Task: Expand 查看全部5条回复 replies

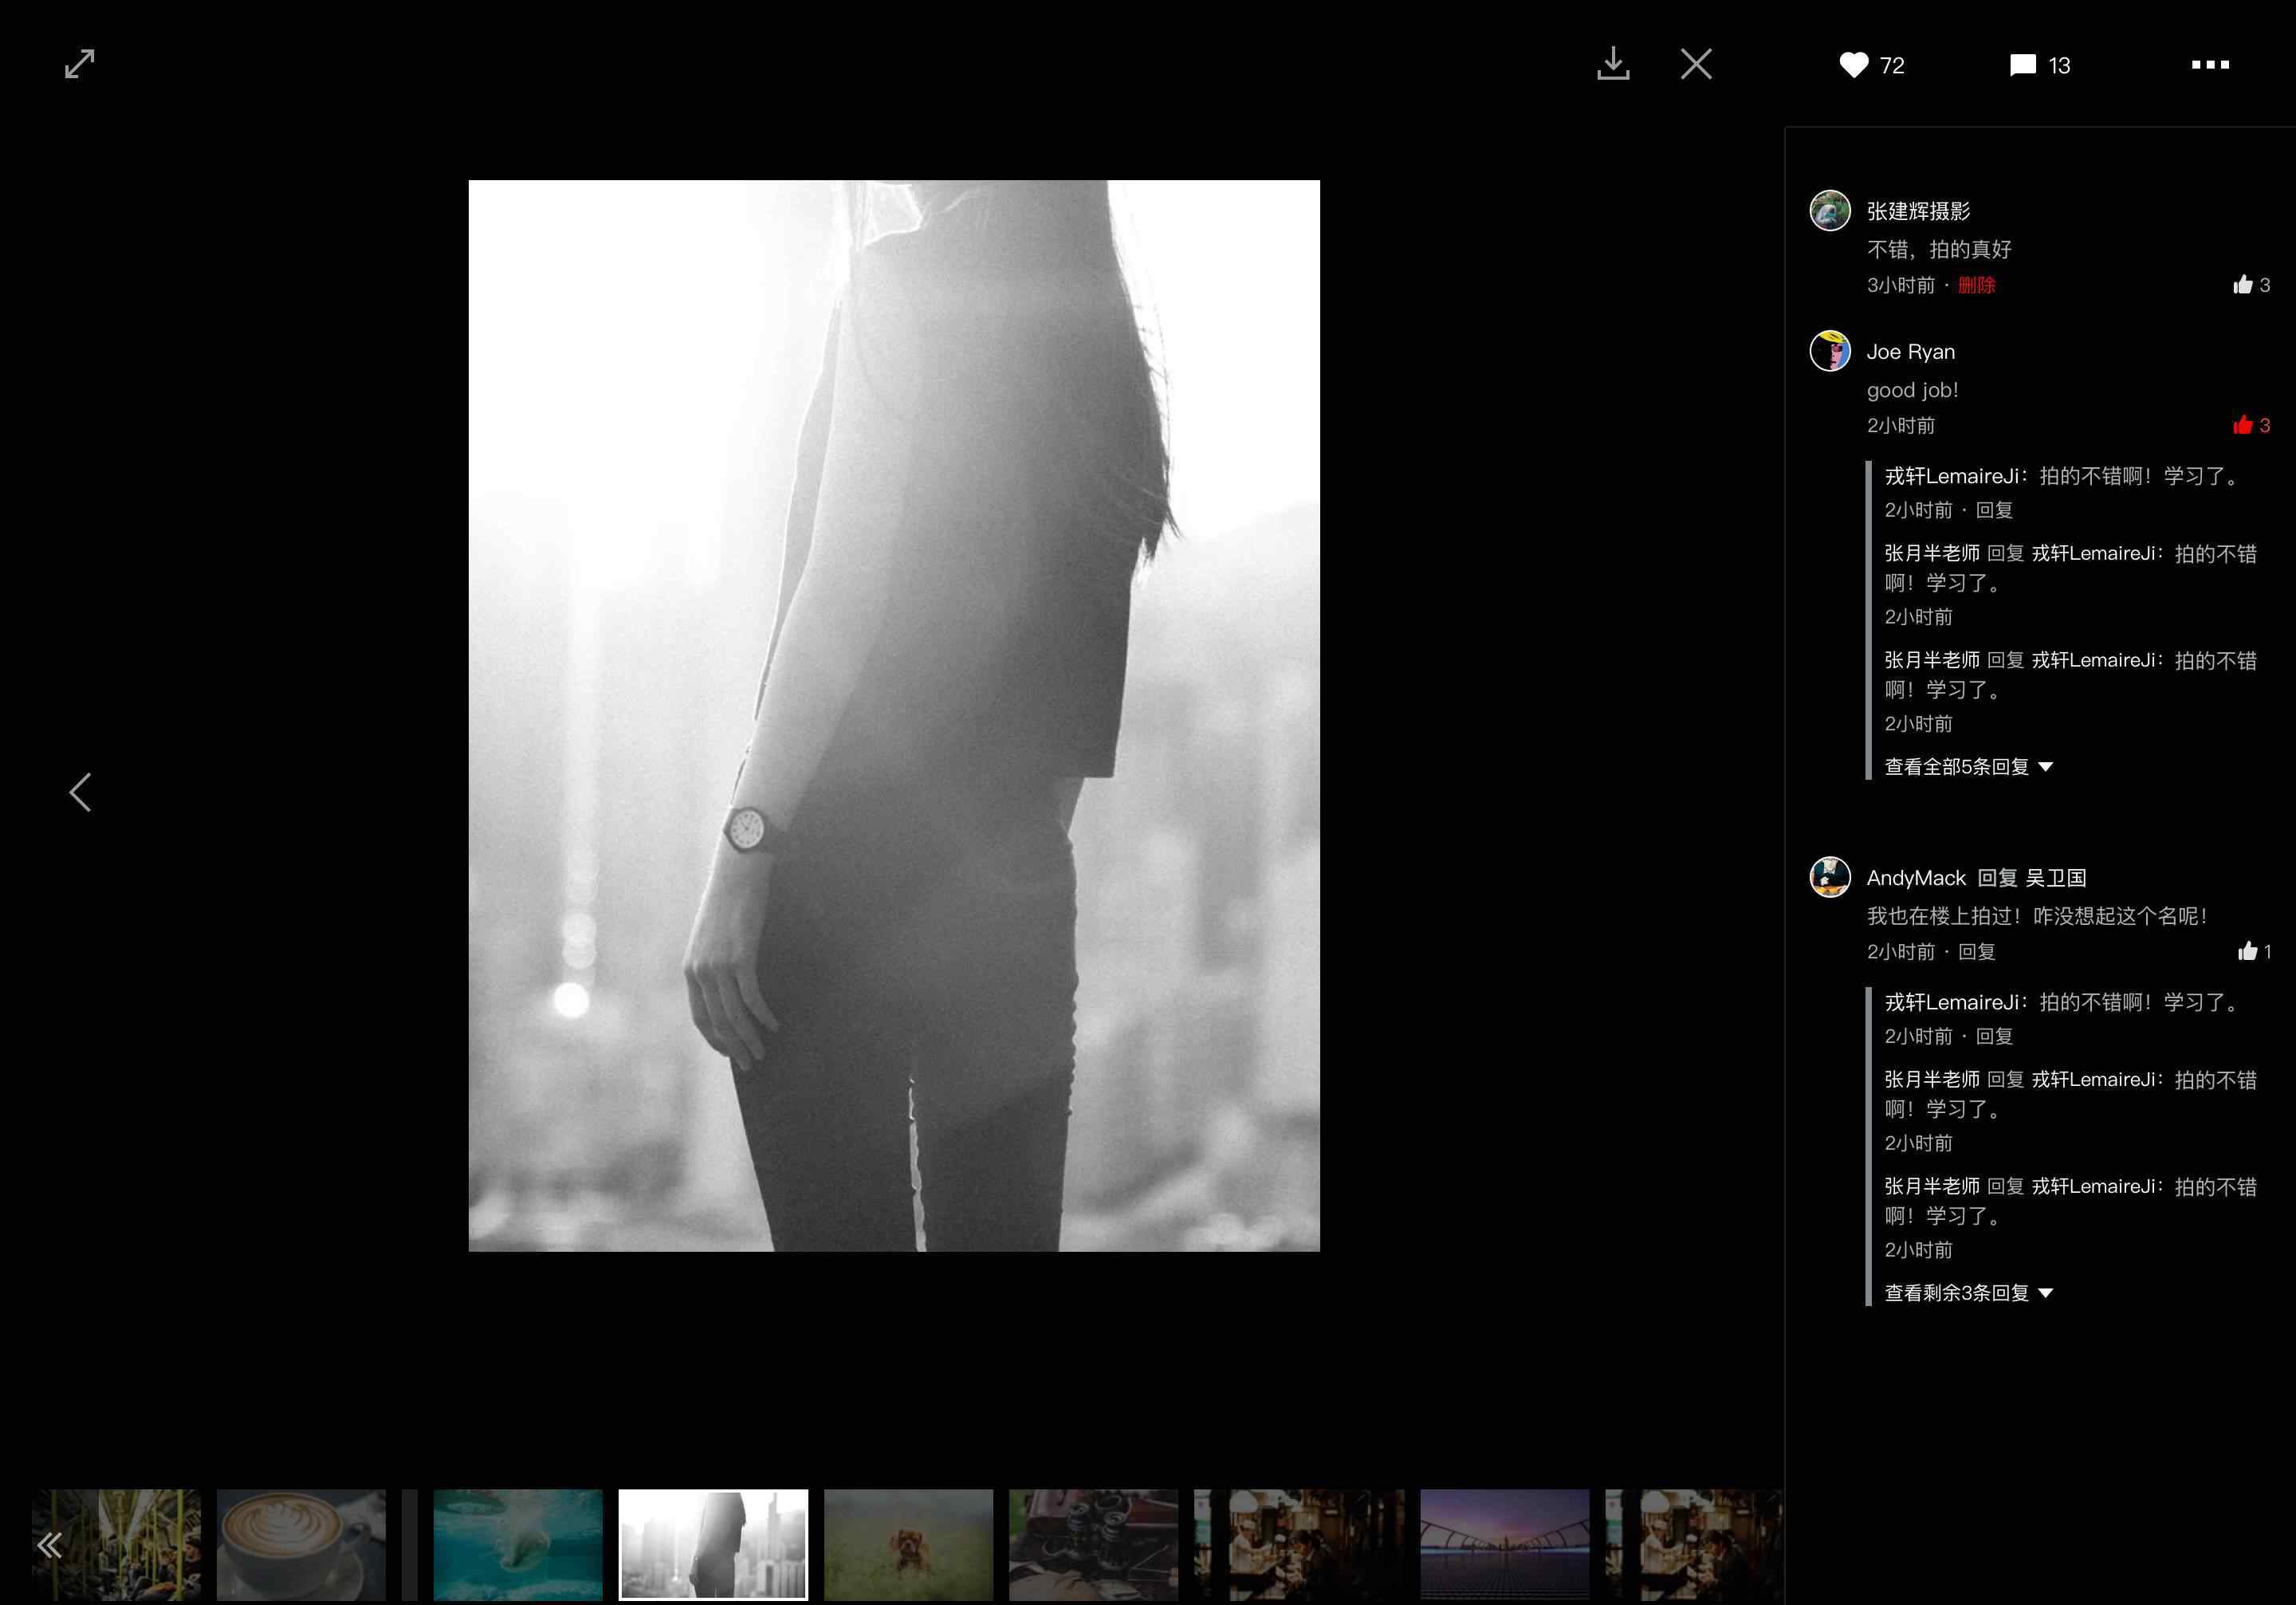Action: pyautogui.click(x=1968, y=767)
